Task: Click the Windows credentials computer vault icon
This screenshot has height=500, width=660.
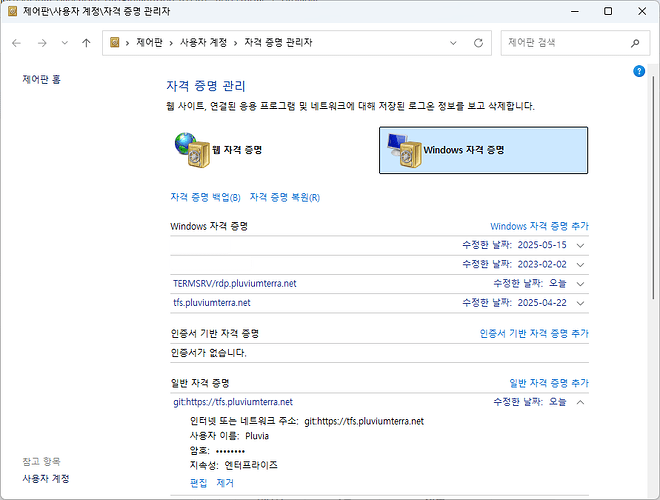Action: (404, 150)
